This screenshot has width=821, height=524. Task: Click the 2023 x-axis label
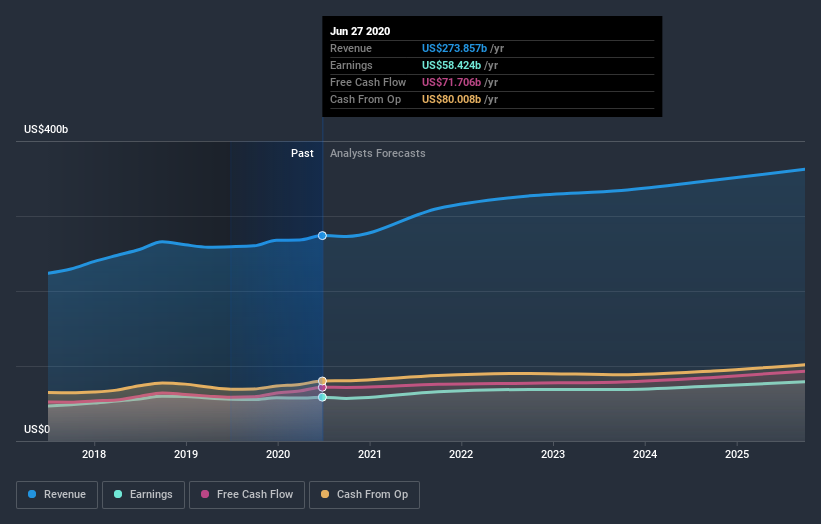(x=553, y=454)
